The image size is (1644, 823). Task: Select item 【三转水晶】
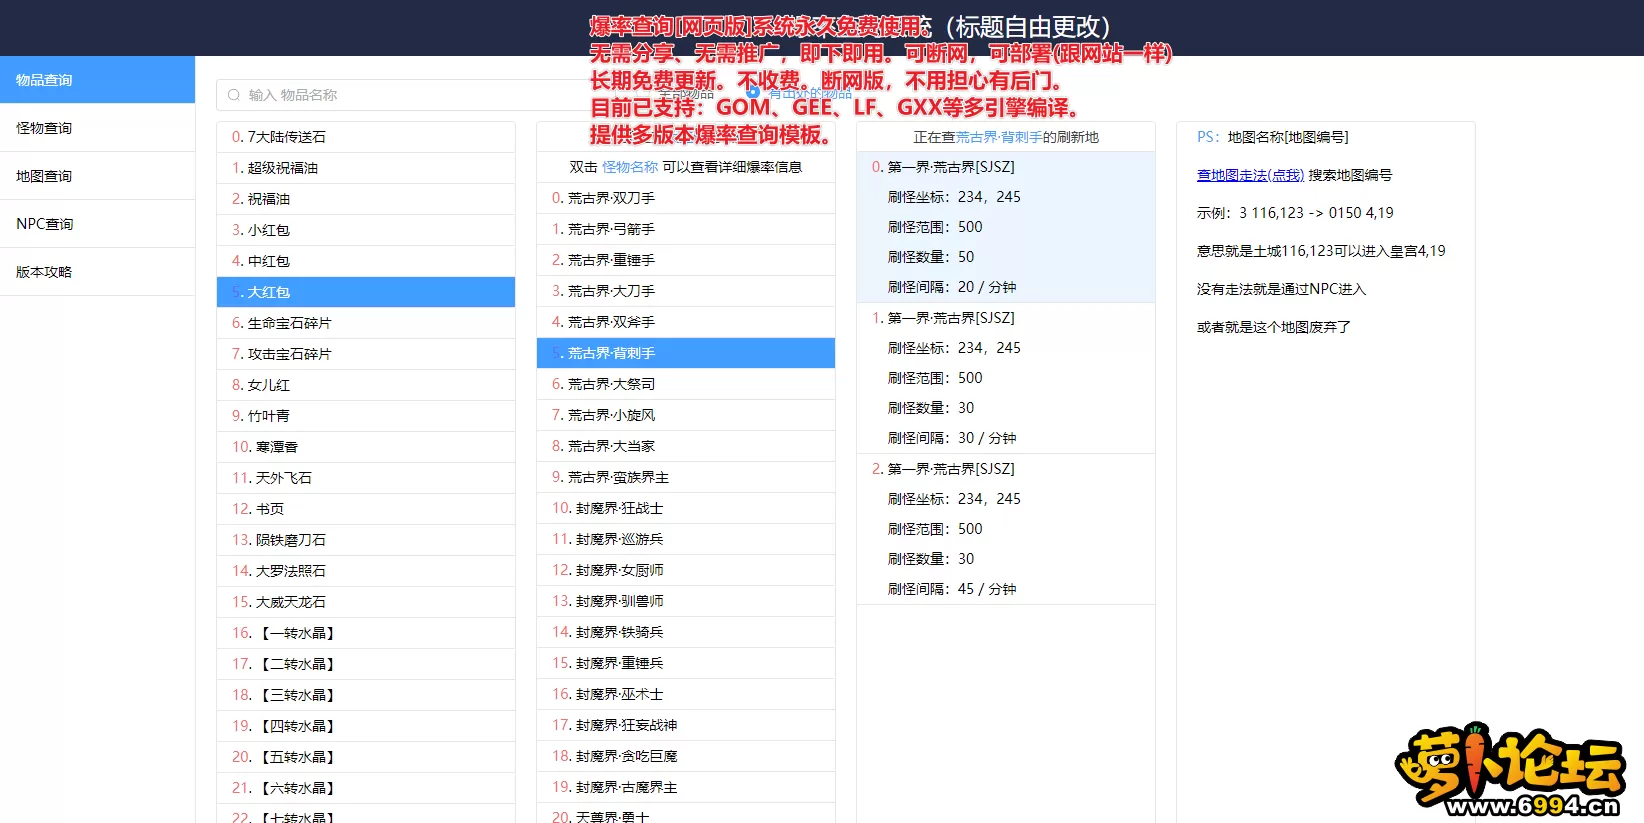pos(366,695)
